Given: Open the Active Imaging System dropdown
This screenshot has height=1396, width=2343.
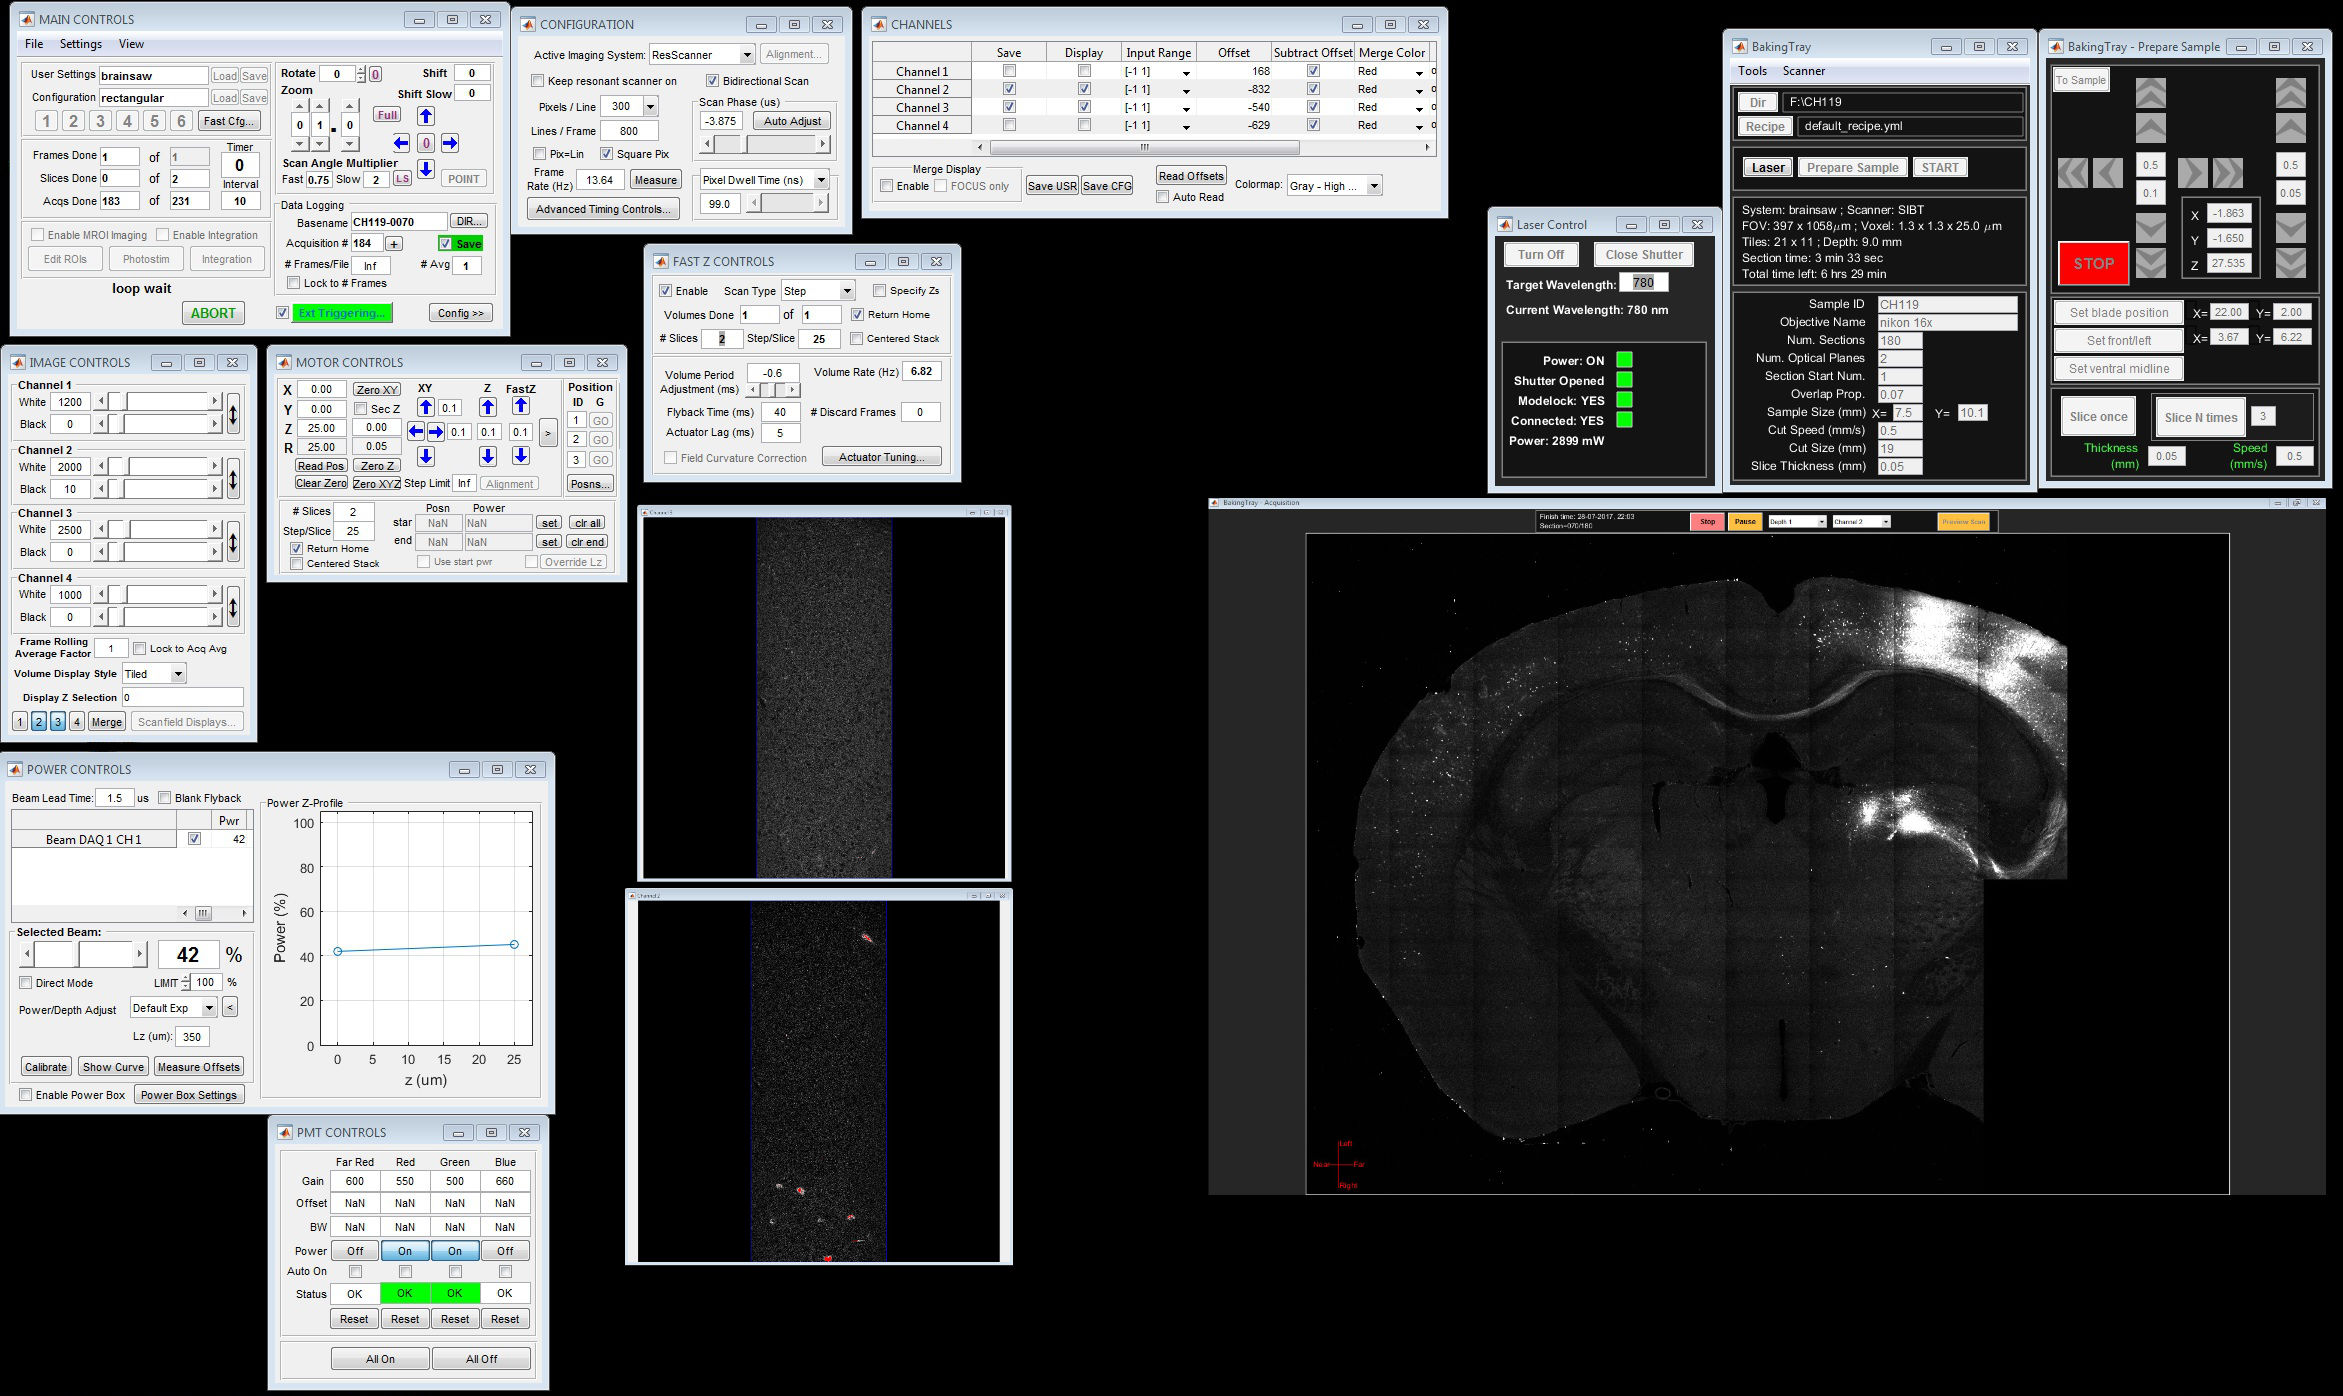Looking at the screenshot, I should tap(701, 55).
